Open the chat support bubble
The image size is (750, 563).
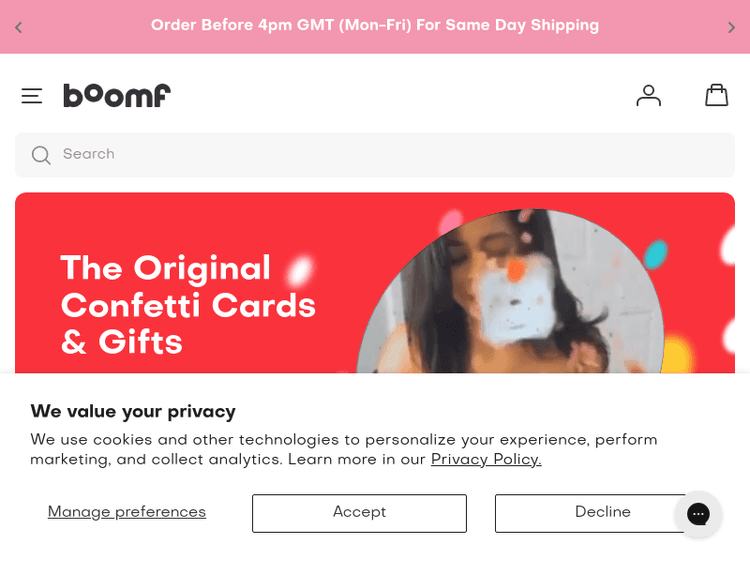point(698,514)
